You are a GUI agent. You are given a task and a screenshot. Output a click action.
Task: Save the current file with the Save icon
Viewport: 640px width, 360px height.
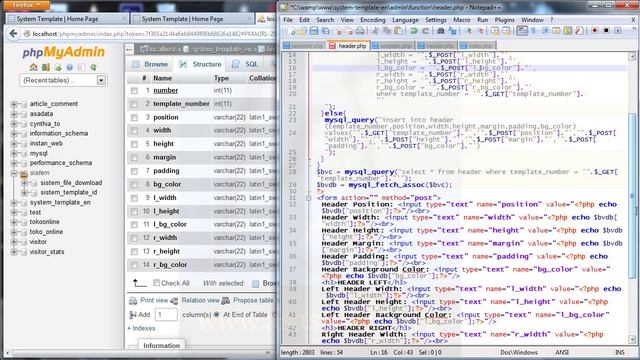pos(313,31)
